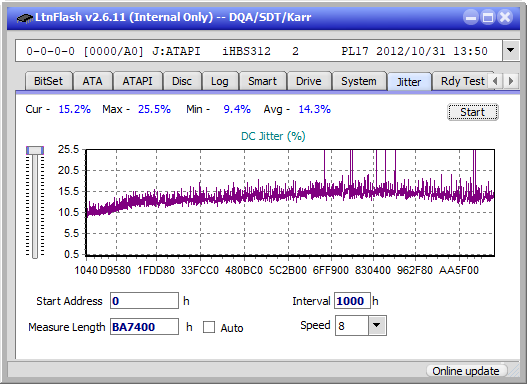Click the LtnFlash chip icon in title bar
This screenshot has height=384, width=527.
(x=25, y=17)
